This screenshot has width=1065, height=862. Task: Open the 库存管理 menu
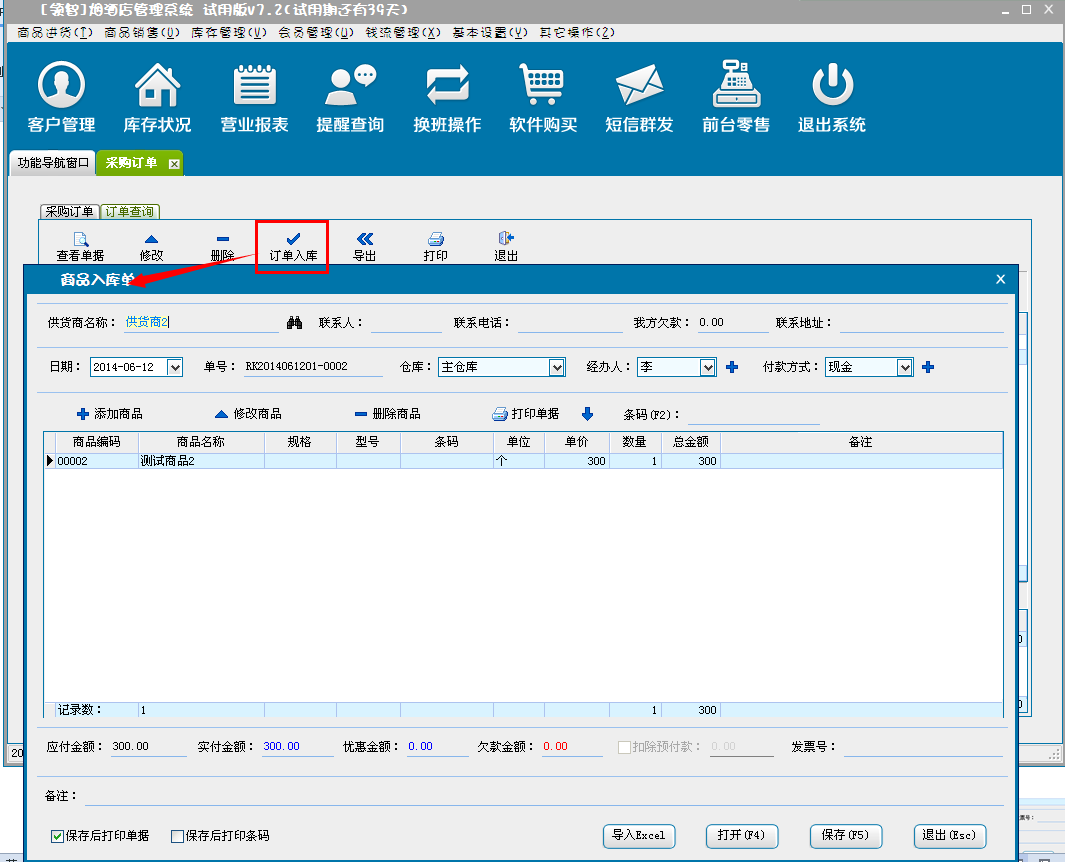click(229, 32)
